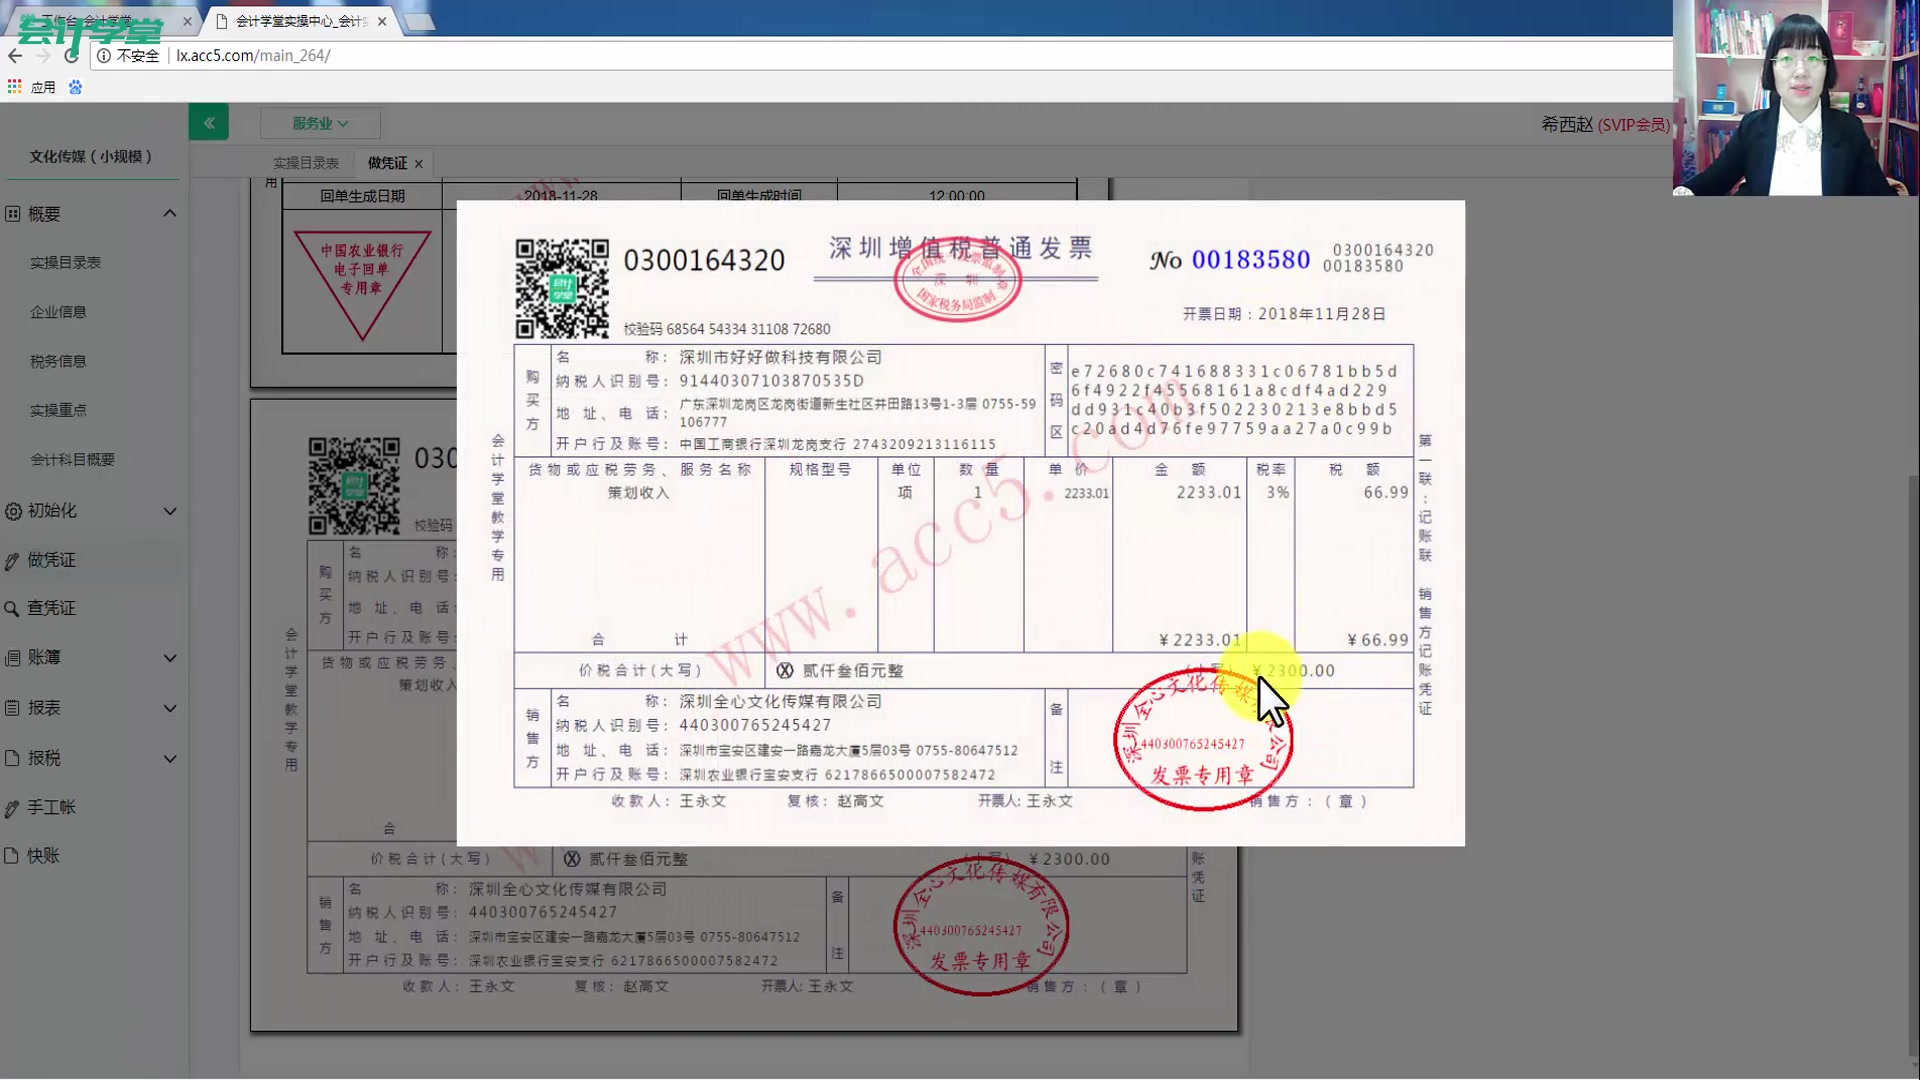Screen dimensions: 1920x1080
Task: Open 会计科目概要 in the sidebar
Action: point(73,460)
